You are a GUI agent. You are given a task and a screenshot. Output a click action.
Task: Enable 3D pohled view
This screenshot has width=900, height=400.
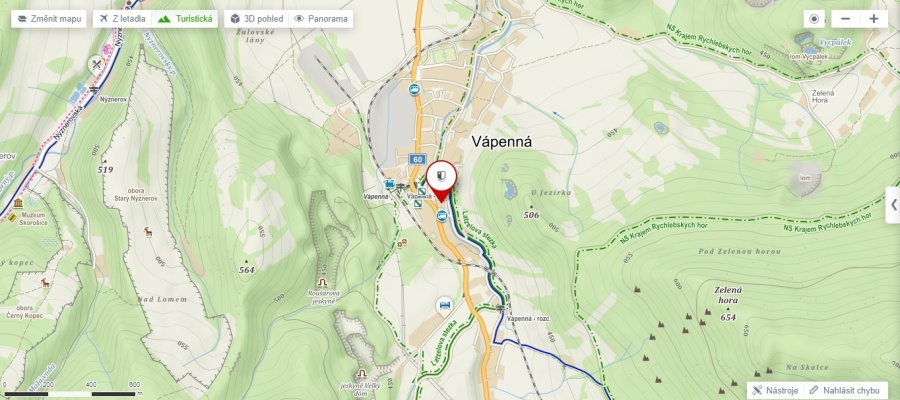tap(257, 19)
